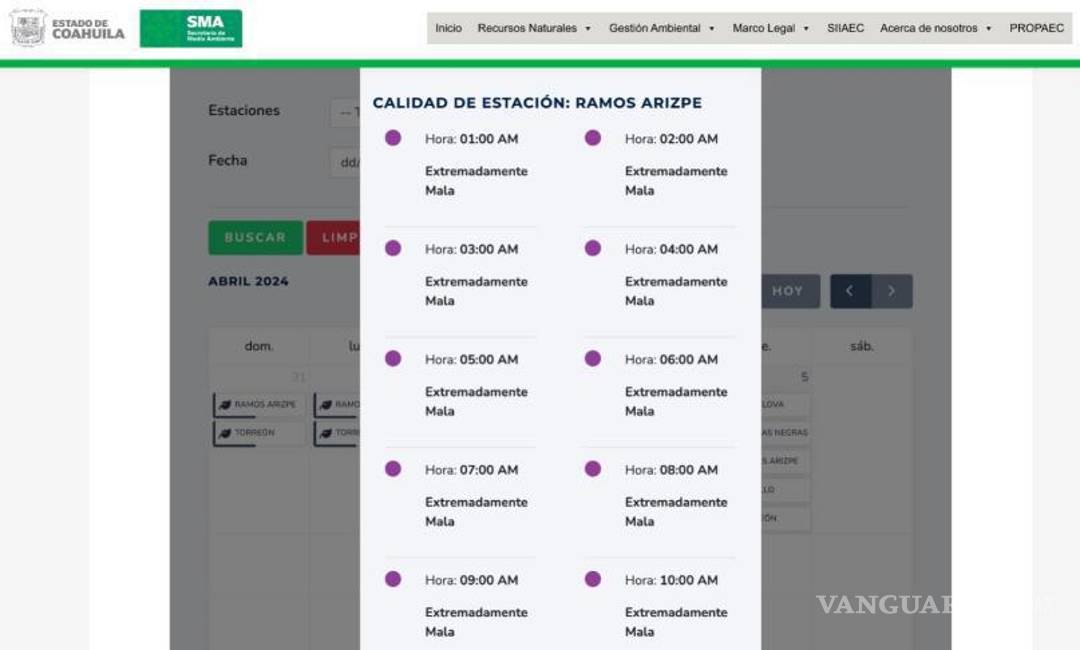Screen dimensions: 1080x650
Task: Advance to next month with the right chevron
Action: click(x=891, y=291)
